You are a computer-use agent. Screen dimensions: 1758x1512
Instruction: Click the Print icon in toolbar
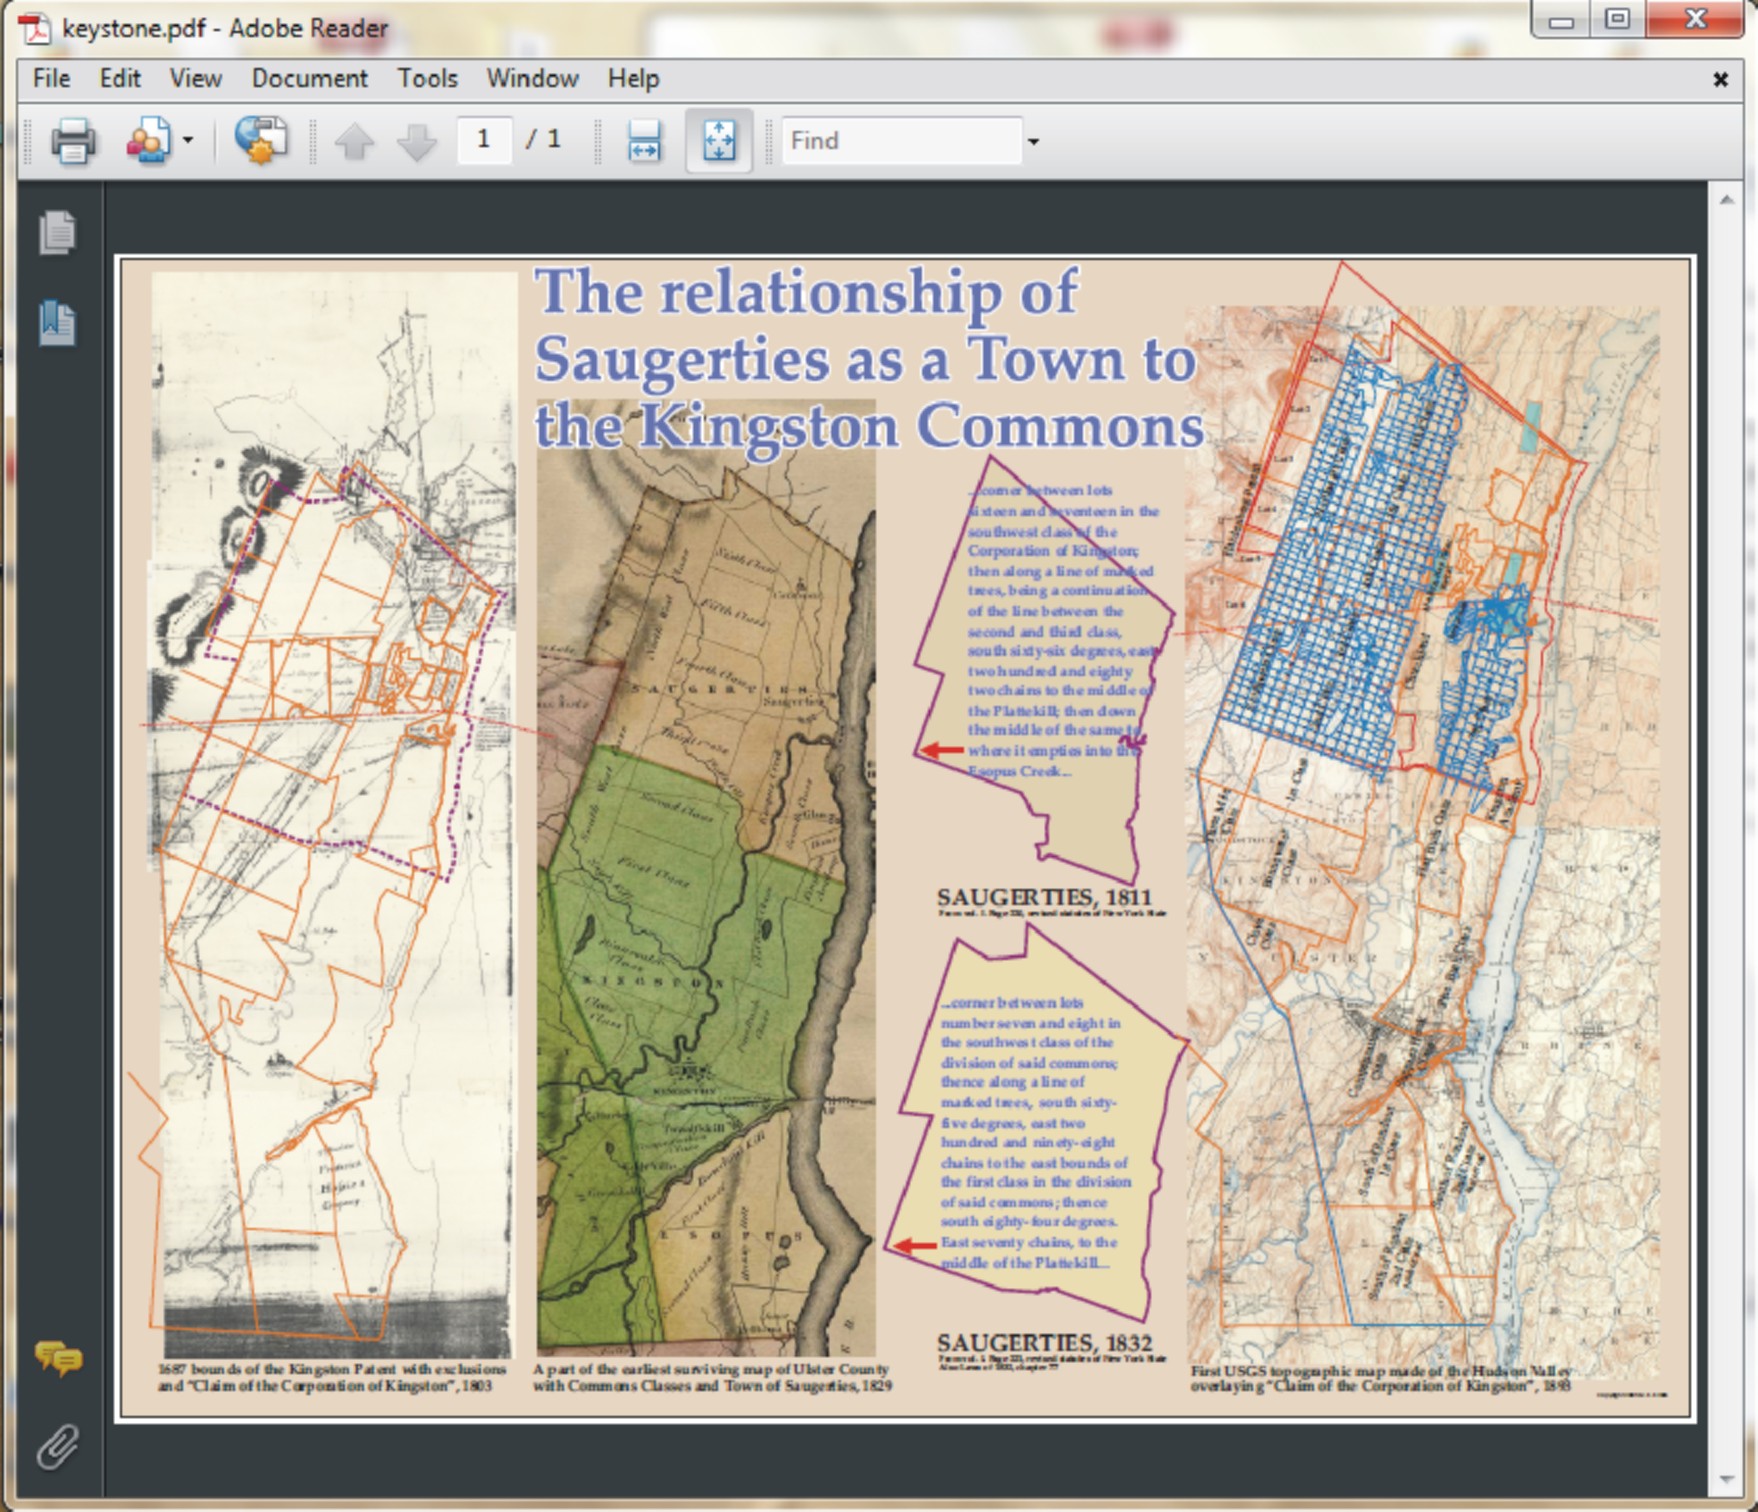[73, 141]
